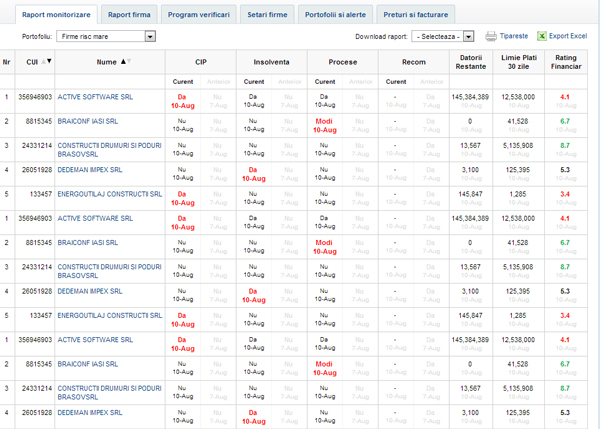Image resolution: width=600 pixels, height=429 pixels.
Task: Click red CIP Da 10-Aug in first row
Action: [183, 101]
